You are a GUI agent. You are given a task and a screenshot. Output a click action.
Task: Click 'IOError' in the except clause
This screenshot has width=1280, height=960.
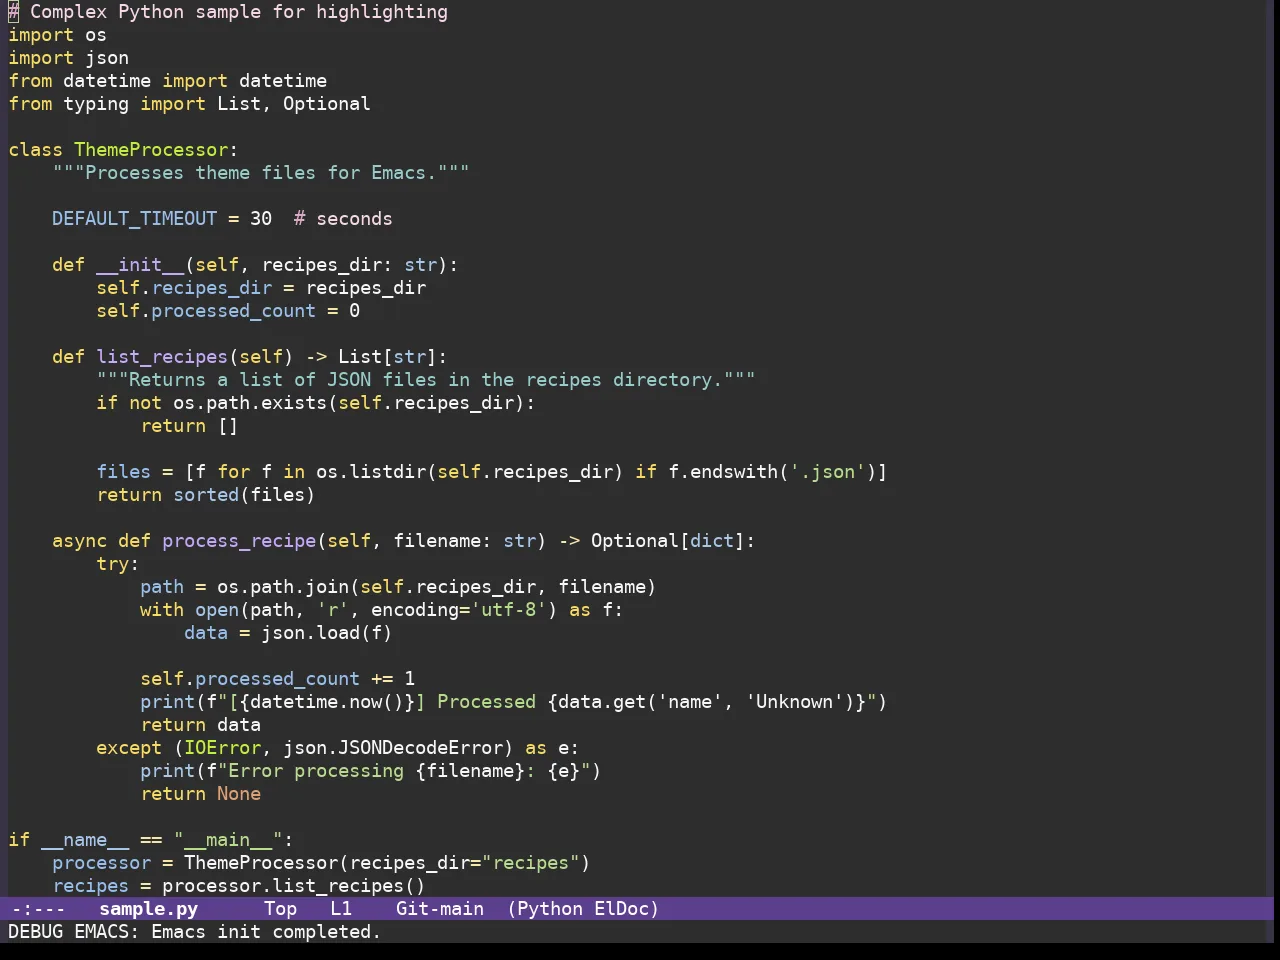(222, 748)
